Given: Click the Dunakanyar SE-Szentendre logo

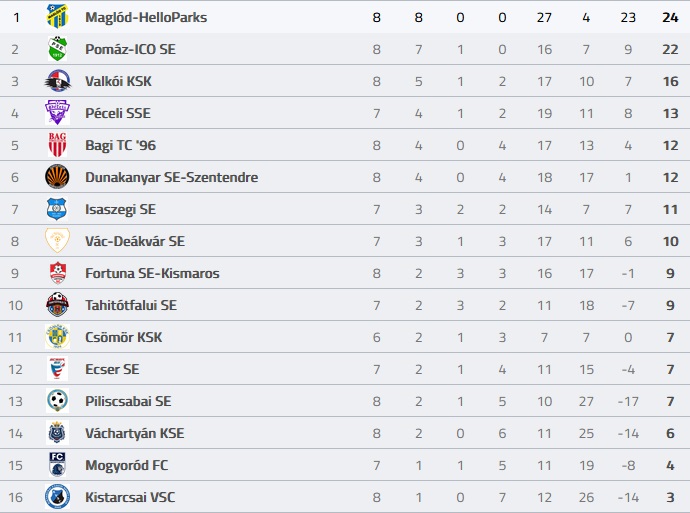Looking at the screenshot, I should 57,177.
